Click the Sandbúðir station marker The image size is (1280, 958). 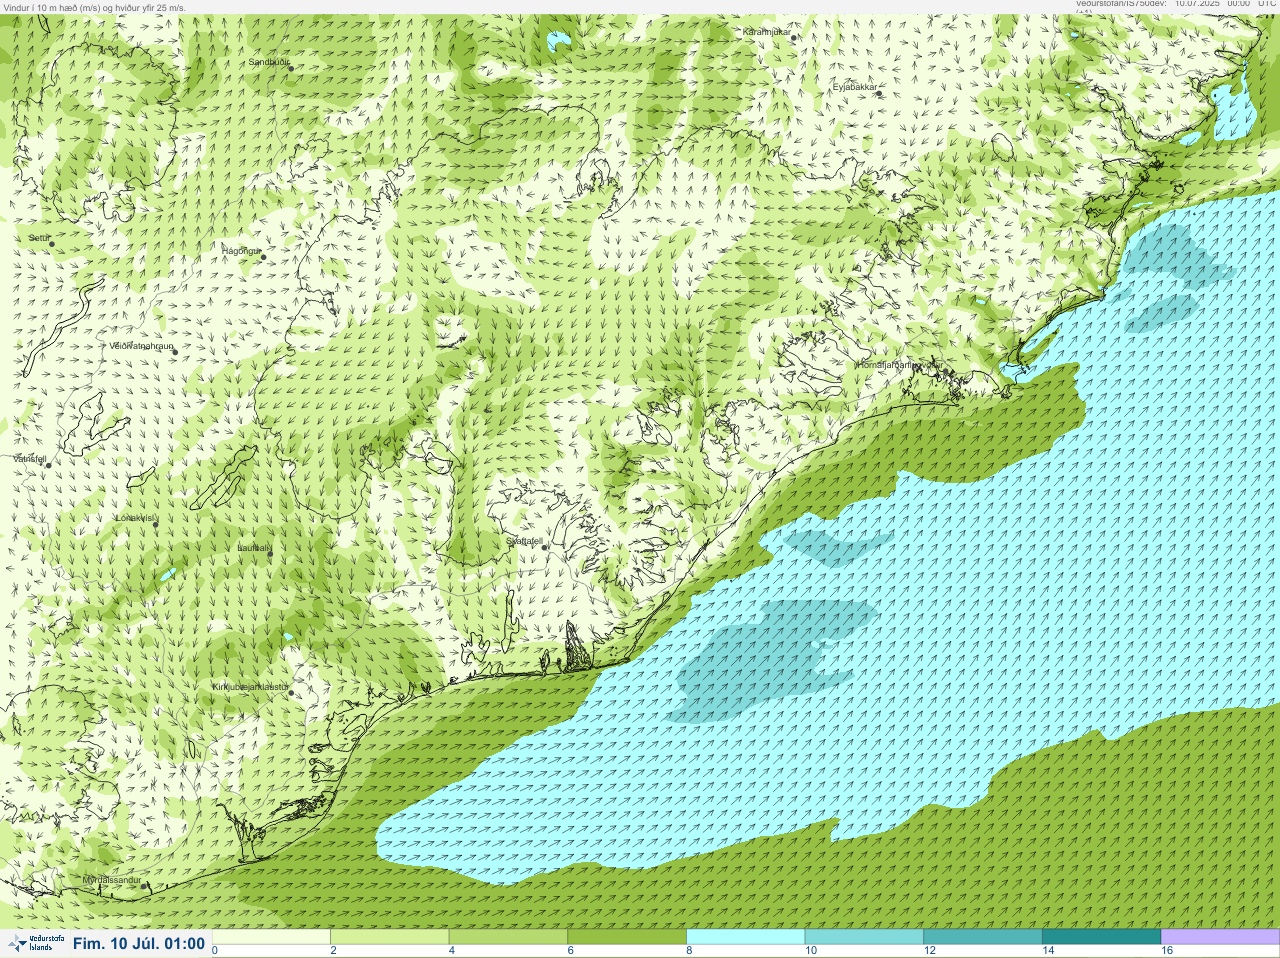click(x=290, y=67)
